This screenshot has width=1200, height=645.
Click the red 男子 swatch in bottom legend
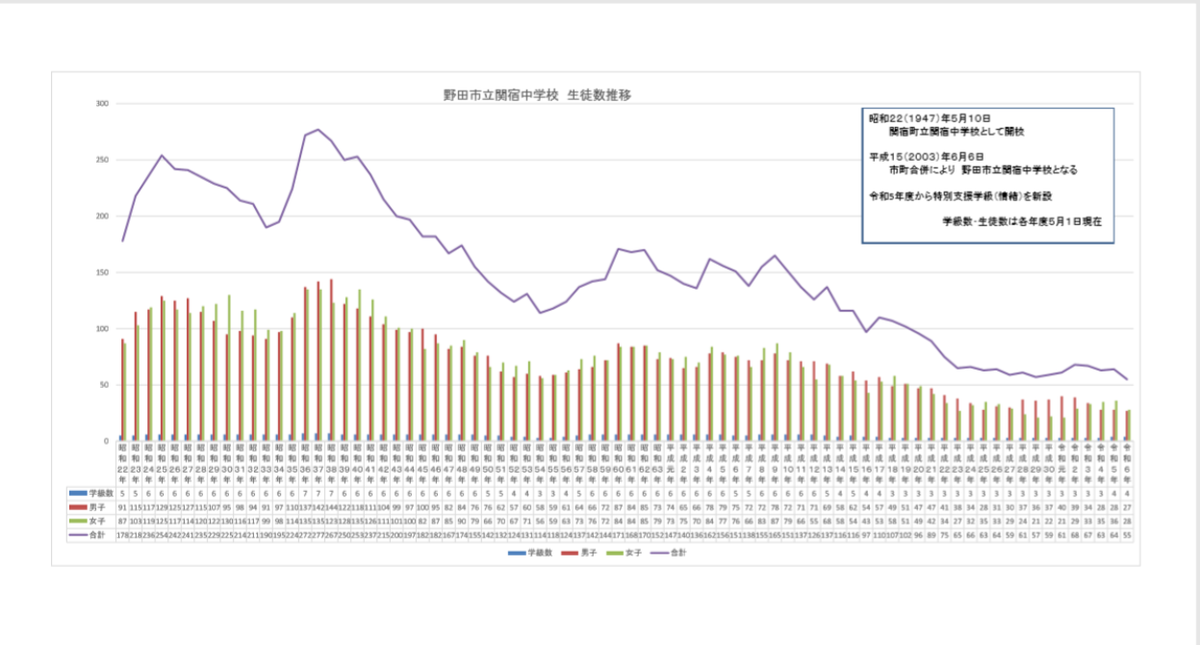[568, 553]
